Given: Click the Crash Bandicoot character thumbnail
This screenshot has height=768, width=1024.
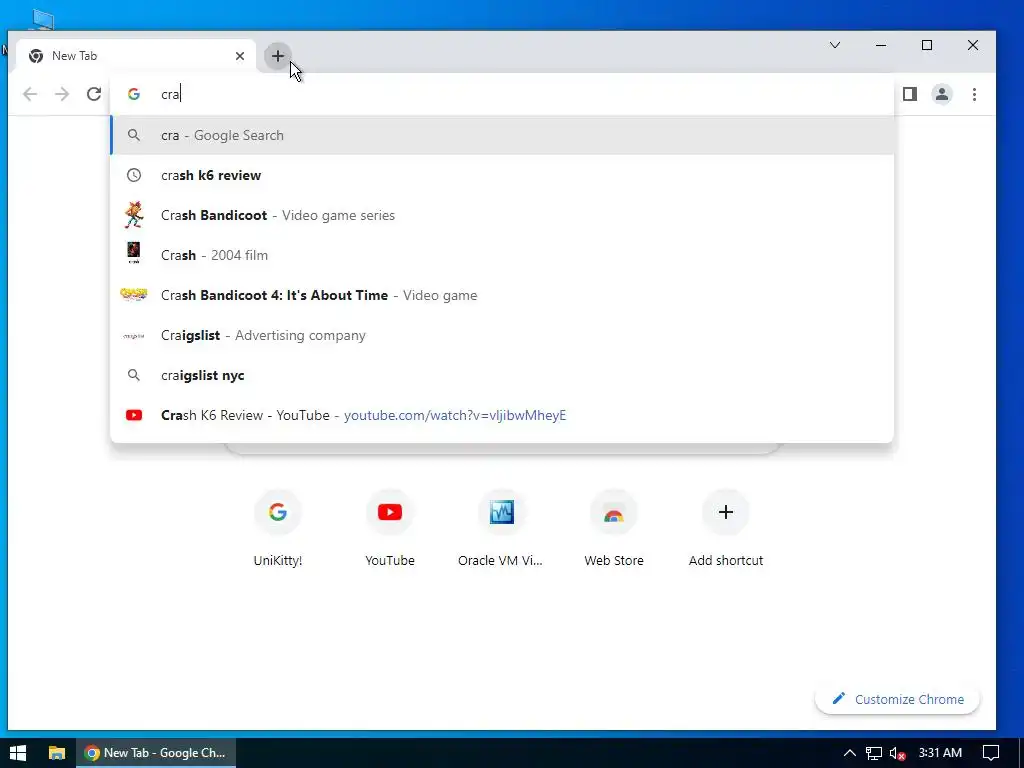Looking at the screenshot, I should pyautogui.click(x=134, y=215).
